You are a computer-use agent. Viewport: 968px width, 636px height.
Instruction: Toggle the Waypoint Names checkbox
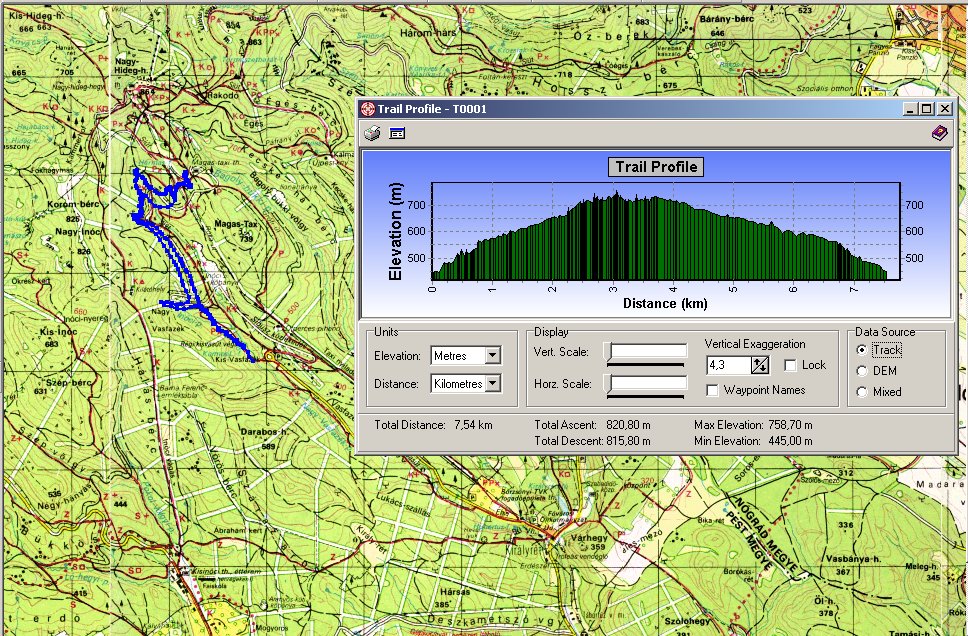click(x=712, y=390)
